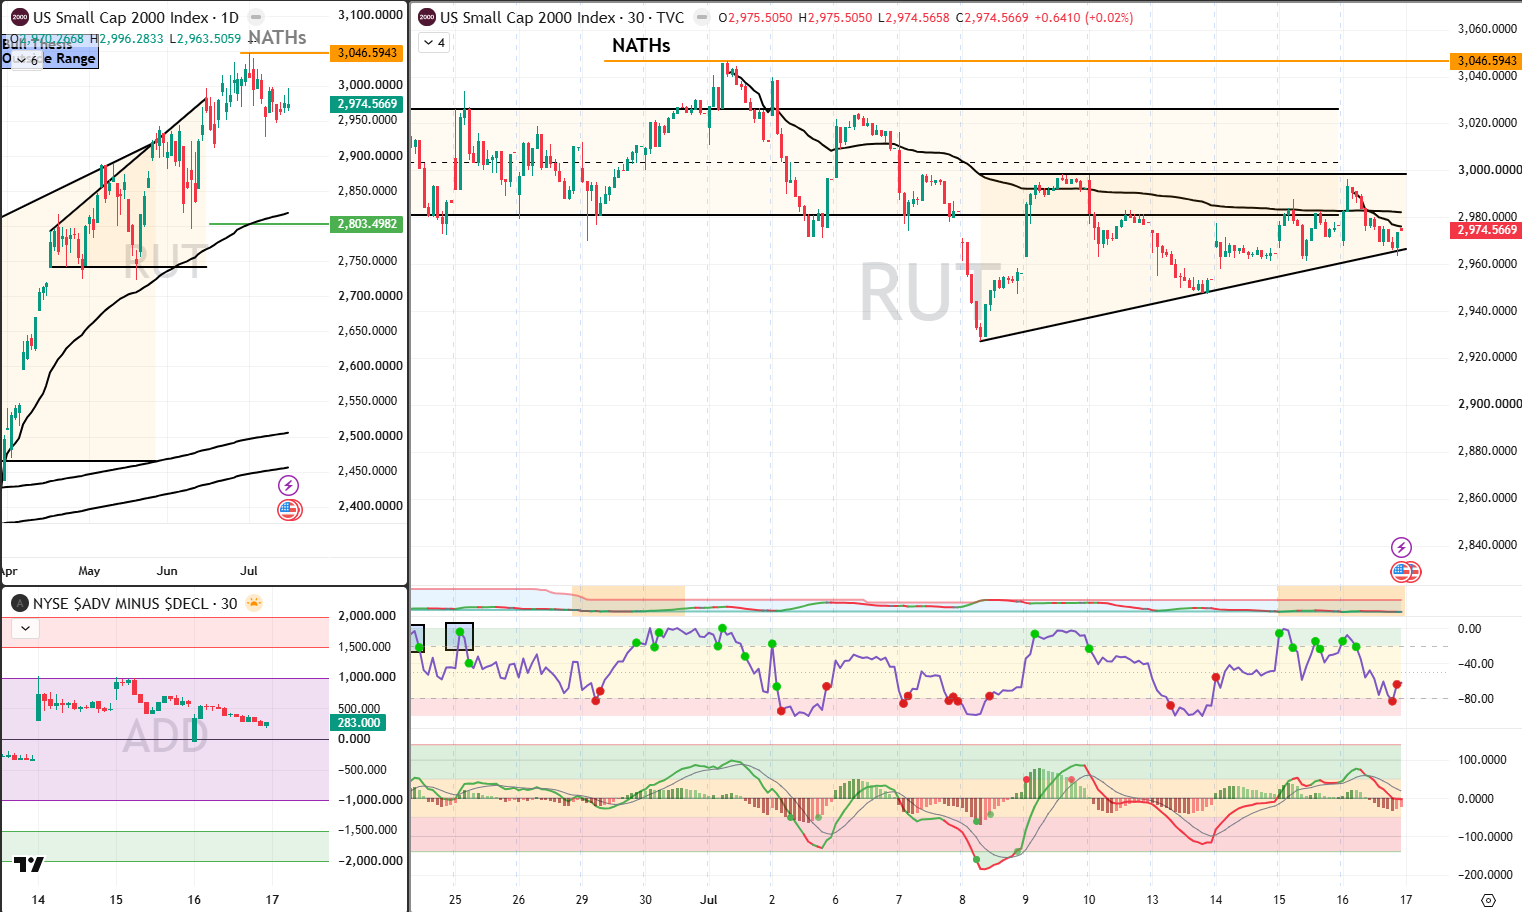The width and height of the screenshot is (1522, 912).
Task: Click the daily chart's 2000 symbol logo
Action: 19,17
